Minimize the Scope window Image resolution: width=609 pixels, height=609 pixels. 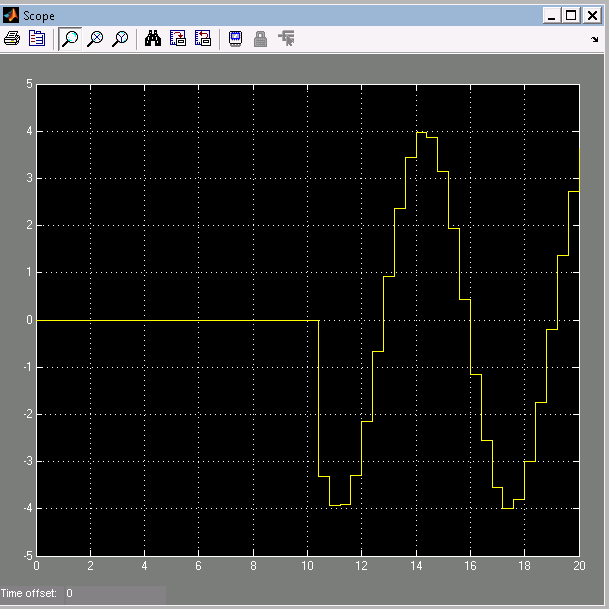[x=552, y=16]
